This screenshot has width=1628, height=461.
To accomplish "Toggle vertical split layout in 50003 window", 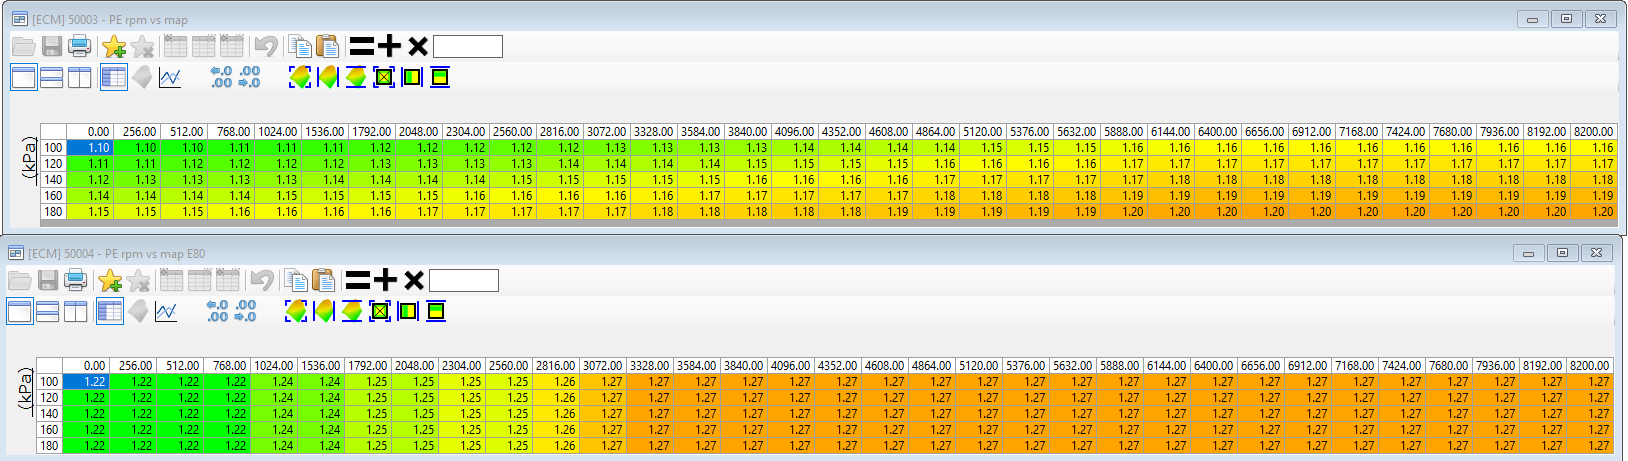I will tap(80, 77).
